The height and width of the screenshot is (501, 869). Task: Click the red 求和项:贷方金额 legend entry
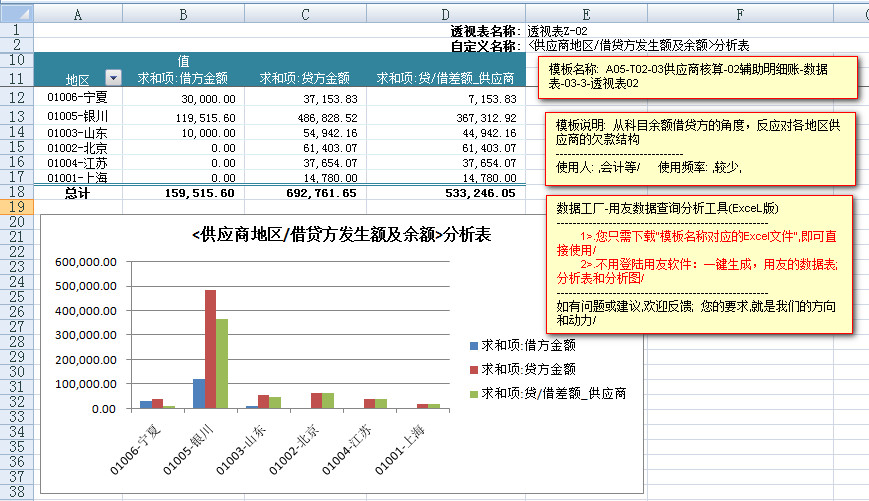[x=527, y=369]
